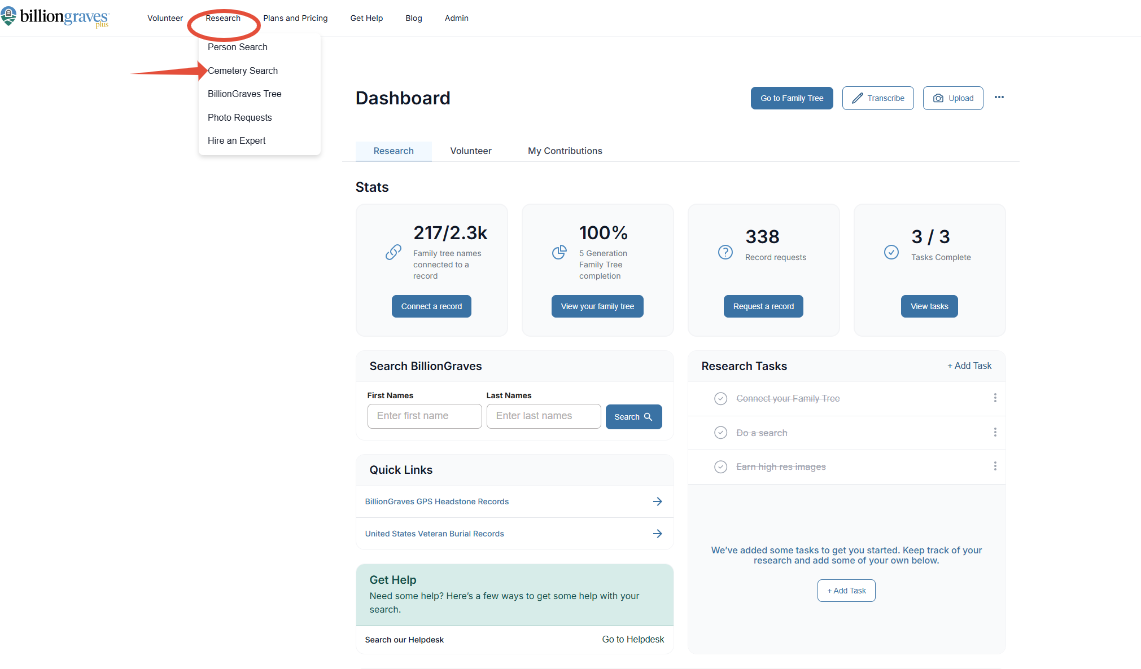The image size is (1141, 669).
Task: Click the BillionGraves logo
Action: pyautogui.click(x=55, y=17)
